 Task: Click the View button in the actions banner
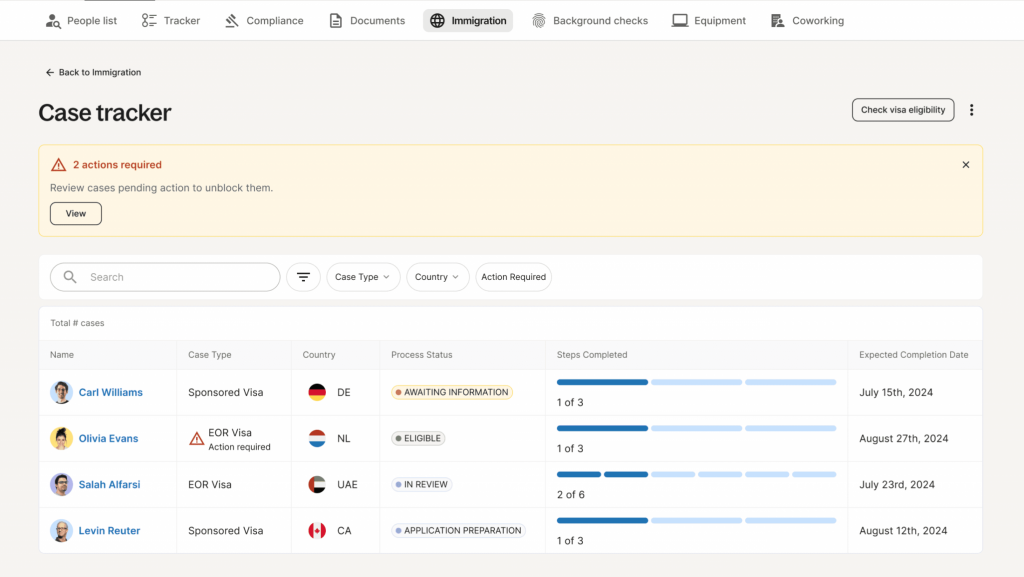[x=75, y=213]
